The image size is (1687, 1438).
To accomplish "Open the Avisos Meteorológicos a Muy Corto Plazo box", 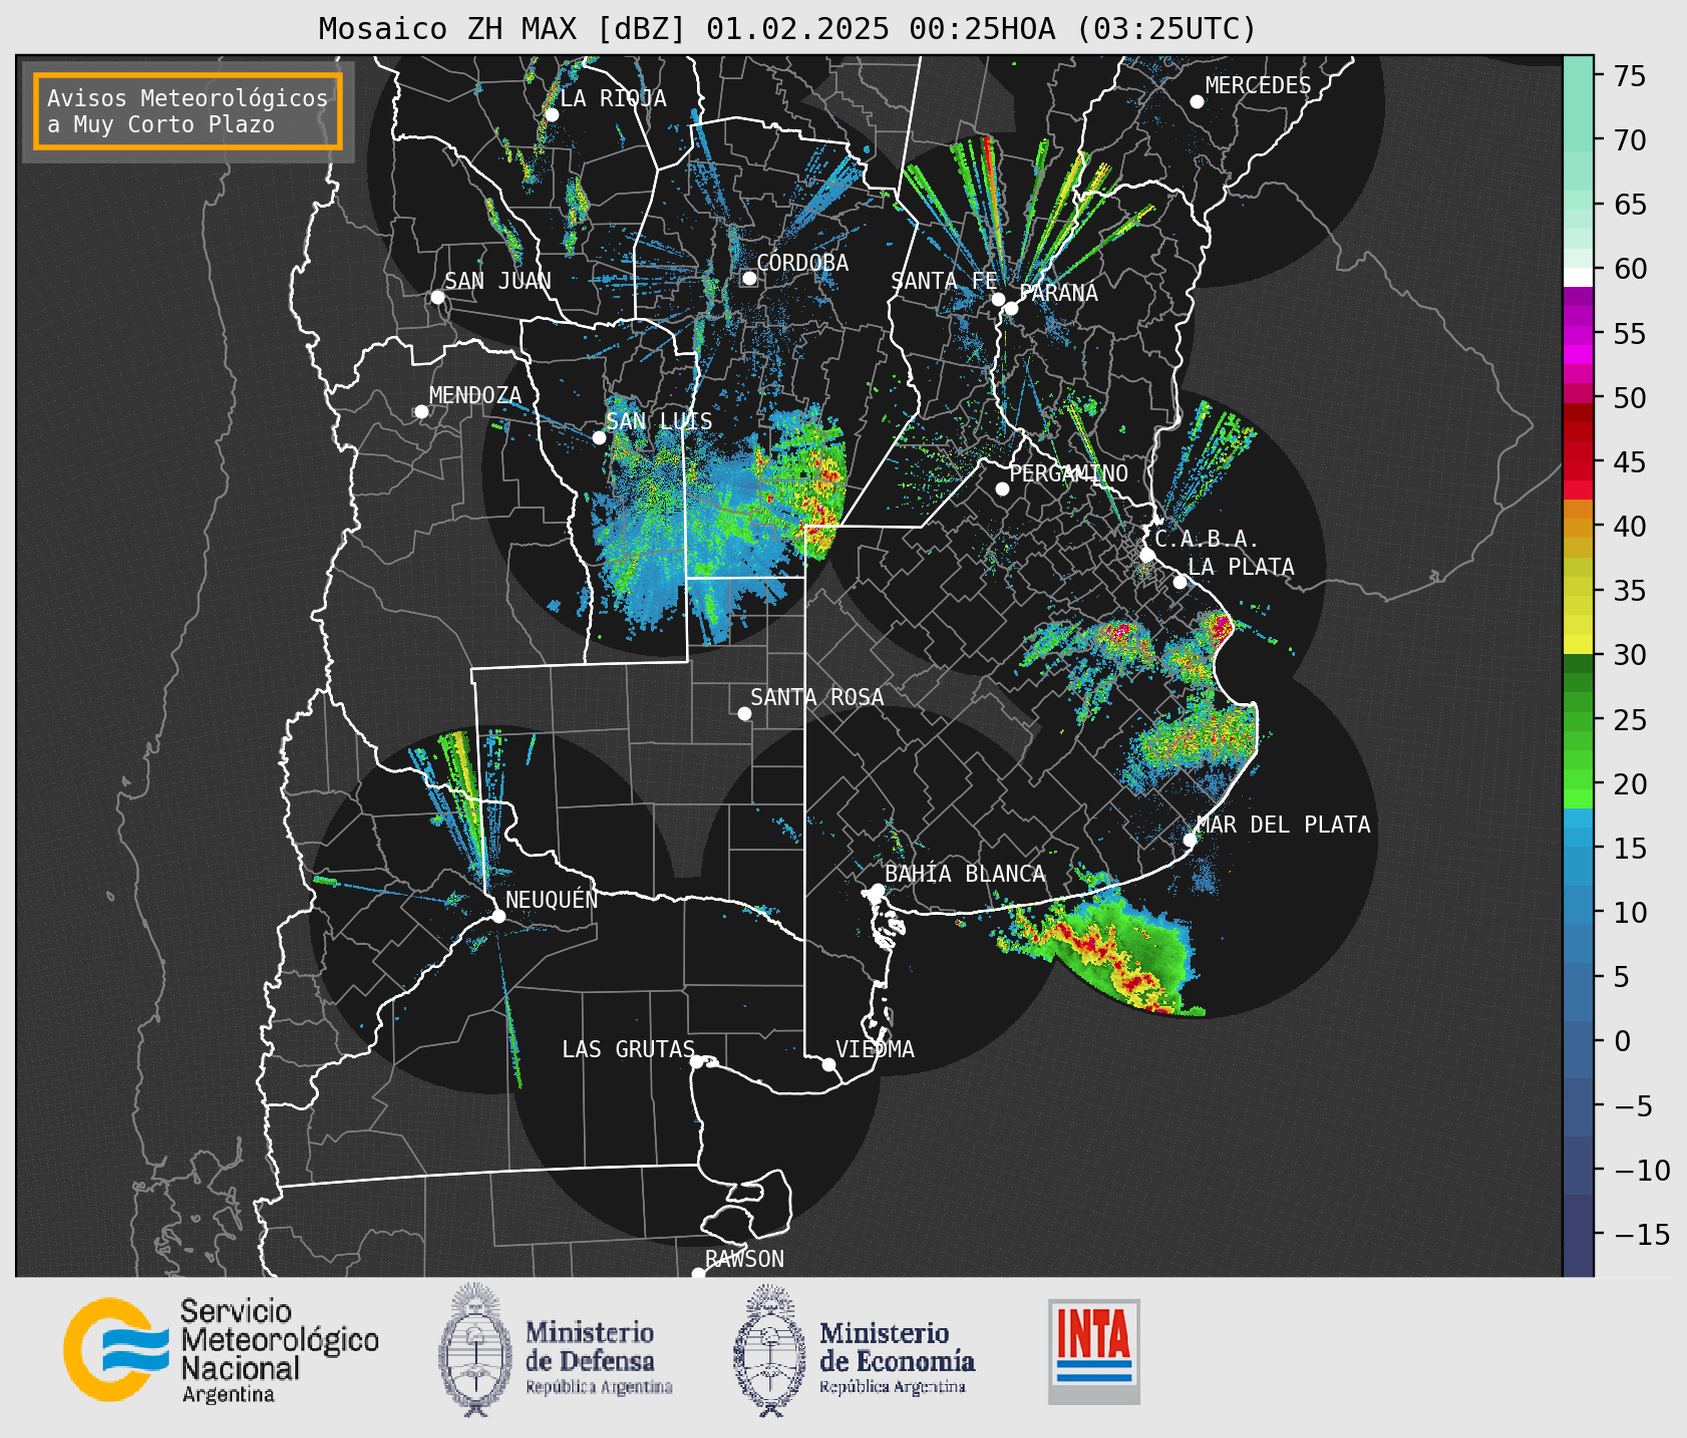I will (x=188, y=111).
